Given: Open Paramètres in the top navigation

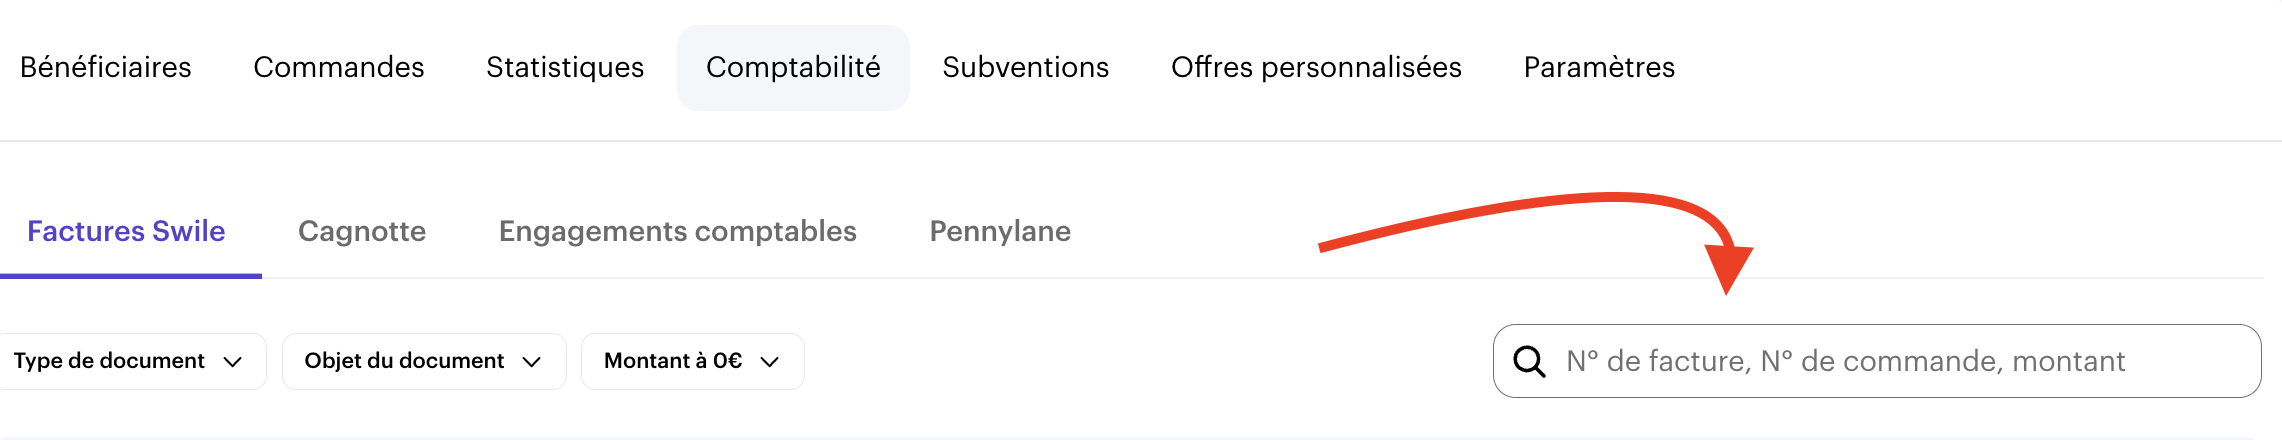Looking at the screenshot, I should [1599, 67].
